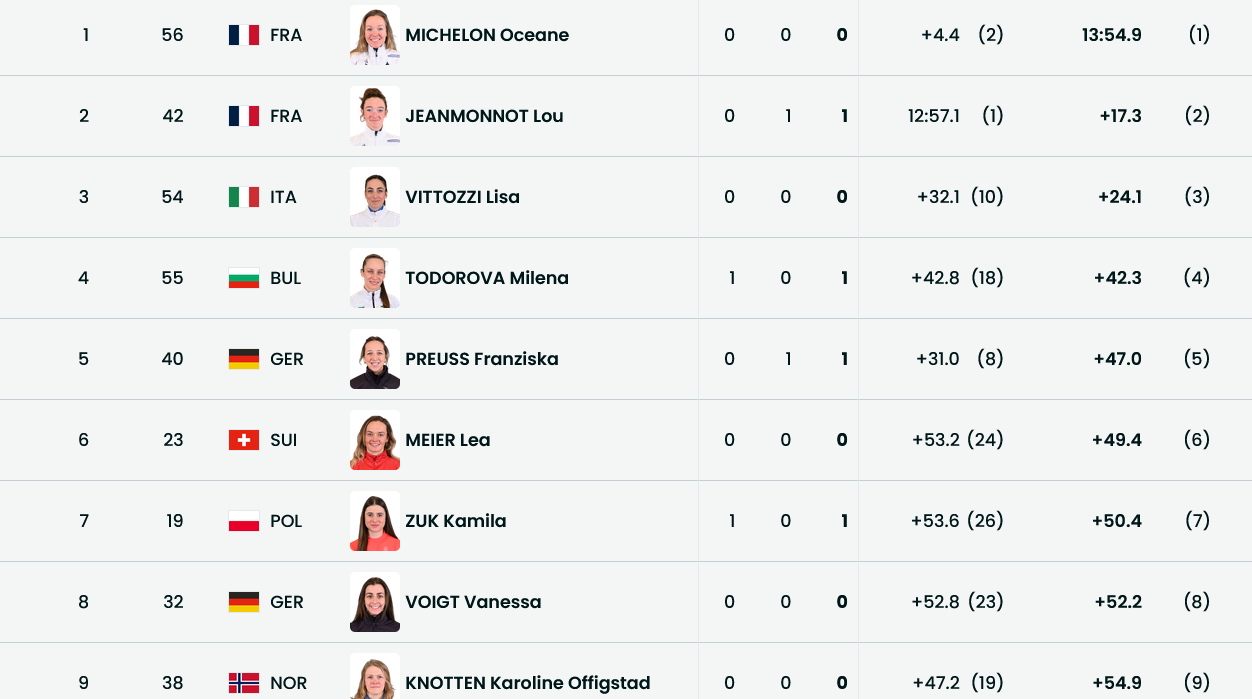Screen dimensions: 1252x699
Task: Open MICHELON Oceane athlete profile
Action: [x=487, y=35]
